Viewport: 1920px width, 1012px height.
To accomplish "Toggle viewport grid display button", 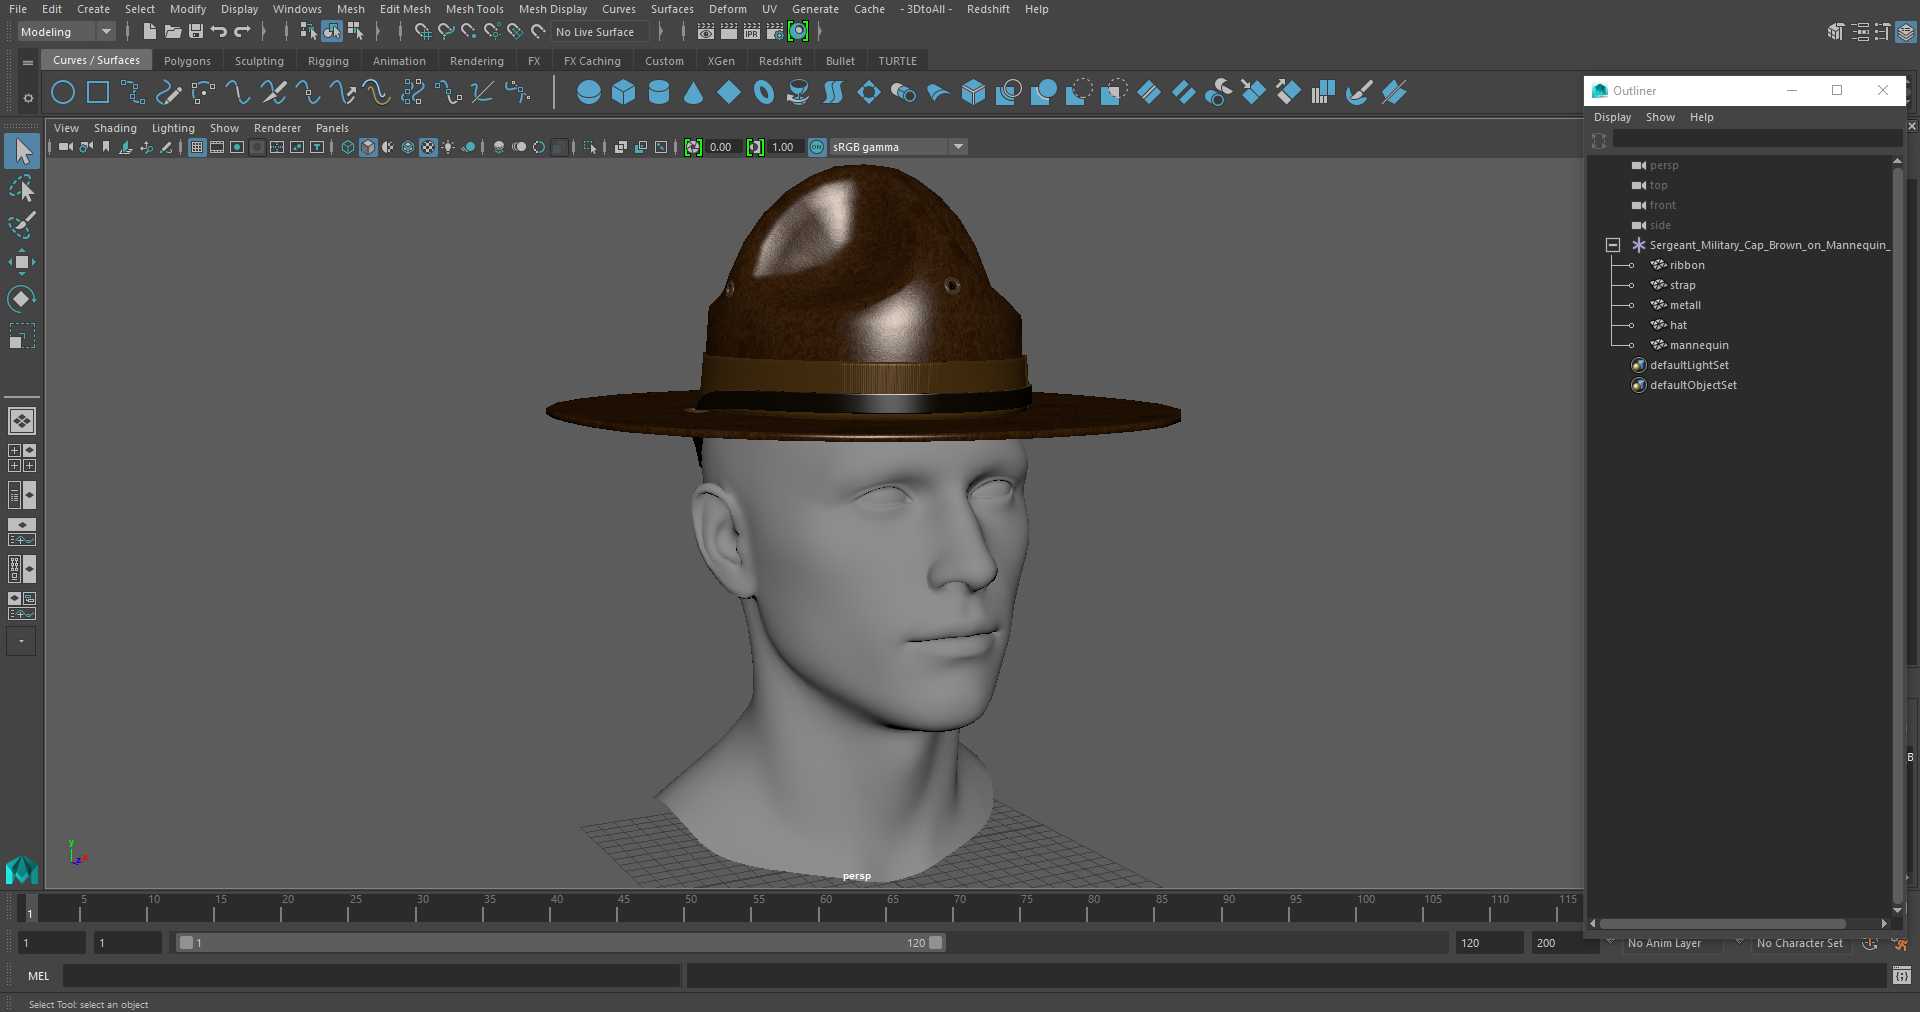I will [197, 147].
